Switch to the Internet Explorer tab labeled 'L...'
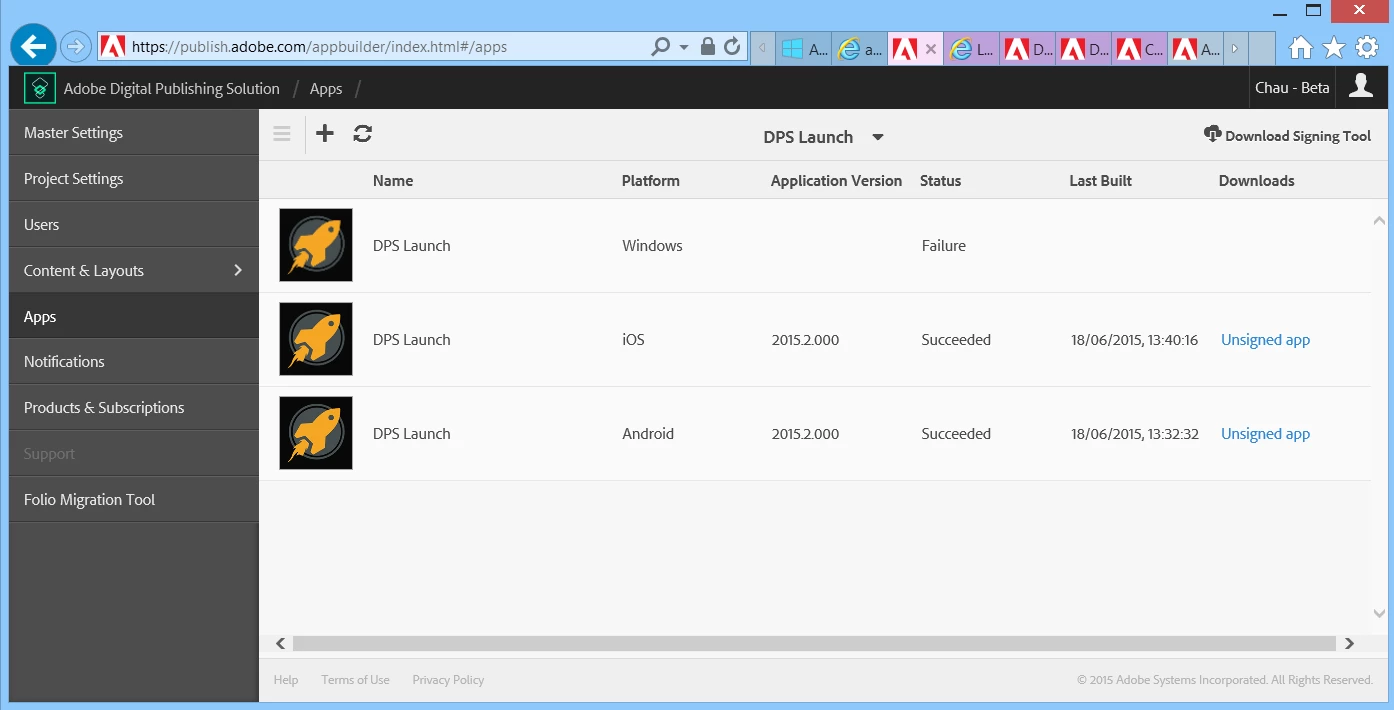The image size is (1394, 710). (x=971, y=48)
